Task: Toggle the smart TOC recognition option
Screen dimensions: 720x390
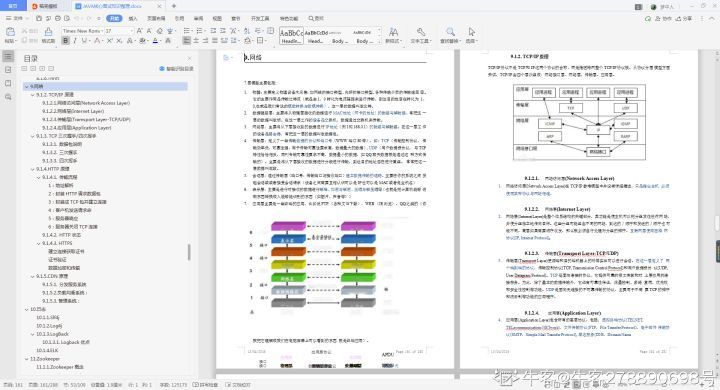Action: pos(176,69)
